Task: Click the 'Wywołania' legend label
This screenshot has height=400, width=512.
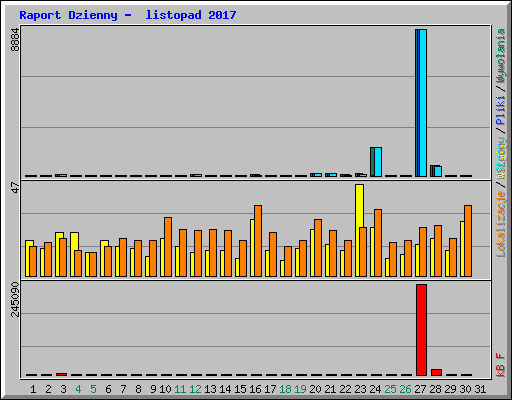Action: coord(500,55)
